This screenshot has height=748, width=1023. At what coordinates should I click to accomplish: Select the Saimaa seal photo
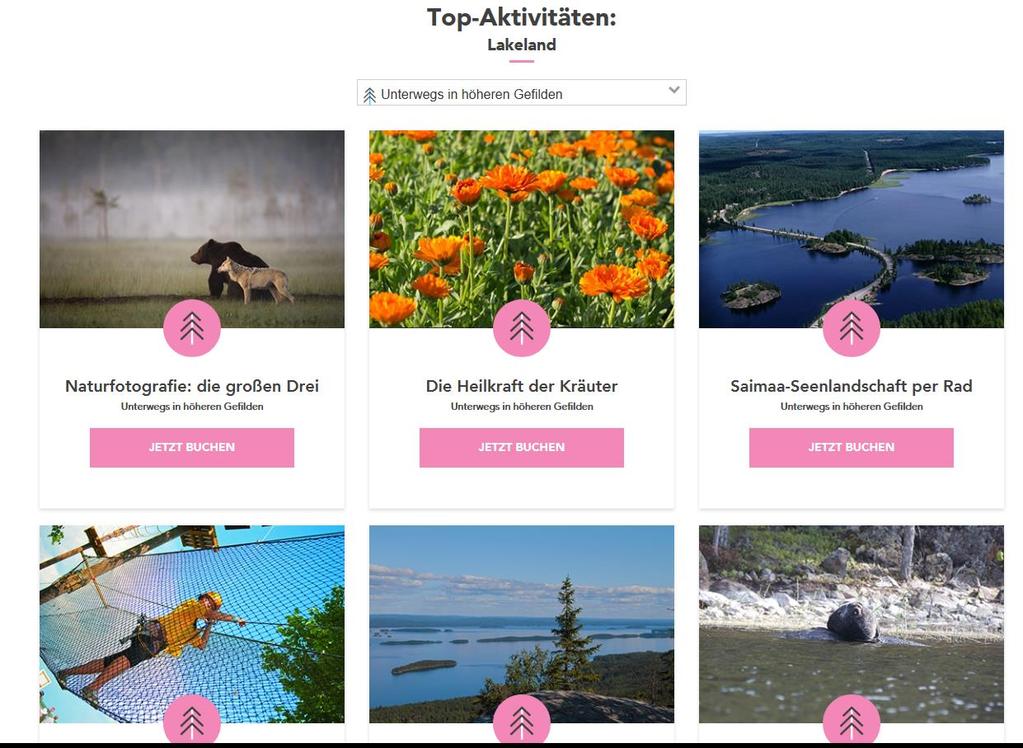(851, 624)
